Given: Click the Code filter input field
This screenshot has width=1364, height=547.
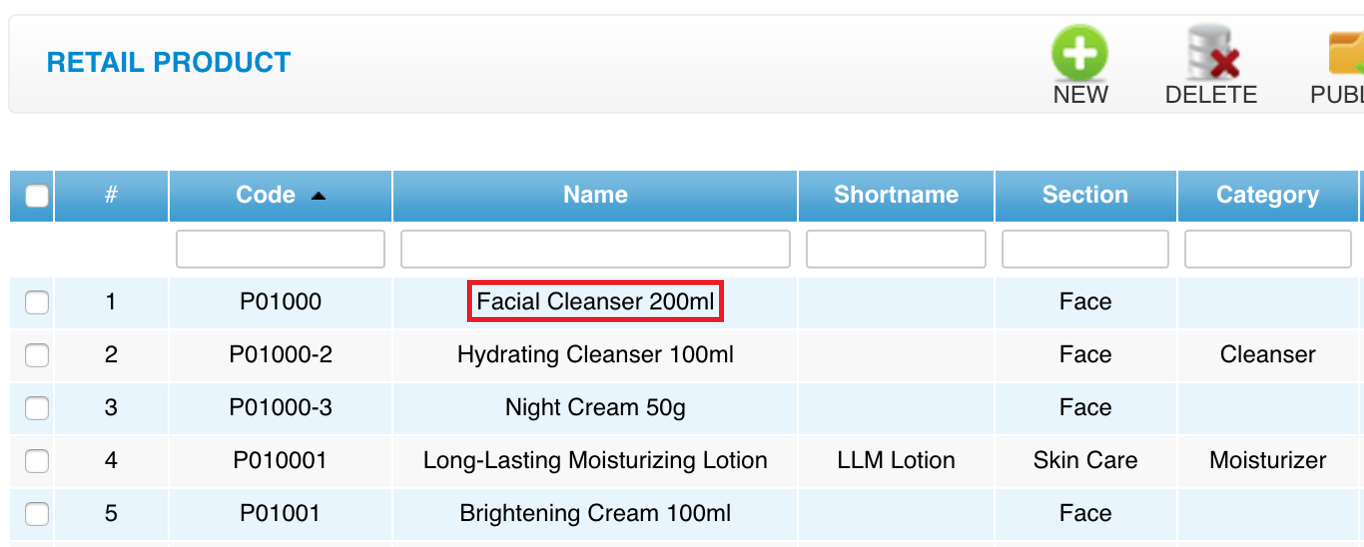Looking at the screenshot, I should click(x=280, y=249).
